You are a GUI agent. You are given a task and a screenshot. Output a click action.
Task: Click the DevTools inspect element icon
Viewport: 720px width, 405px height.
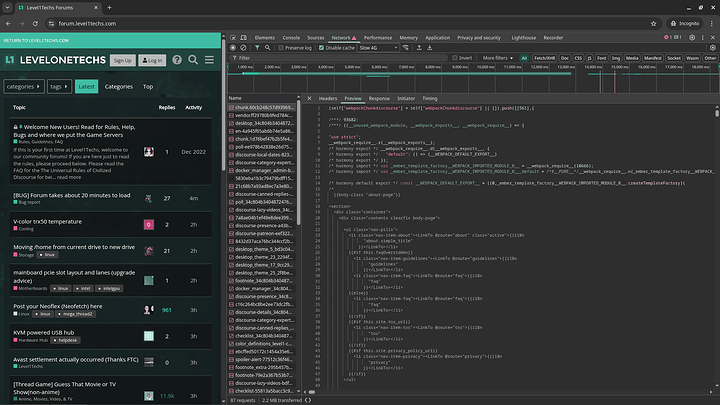tap(233, 37)
